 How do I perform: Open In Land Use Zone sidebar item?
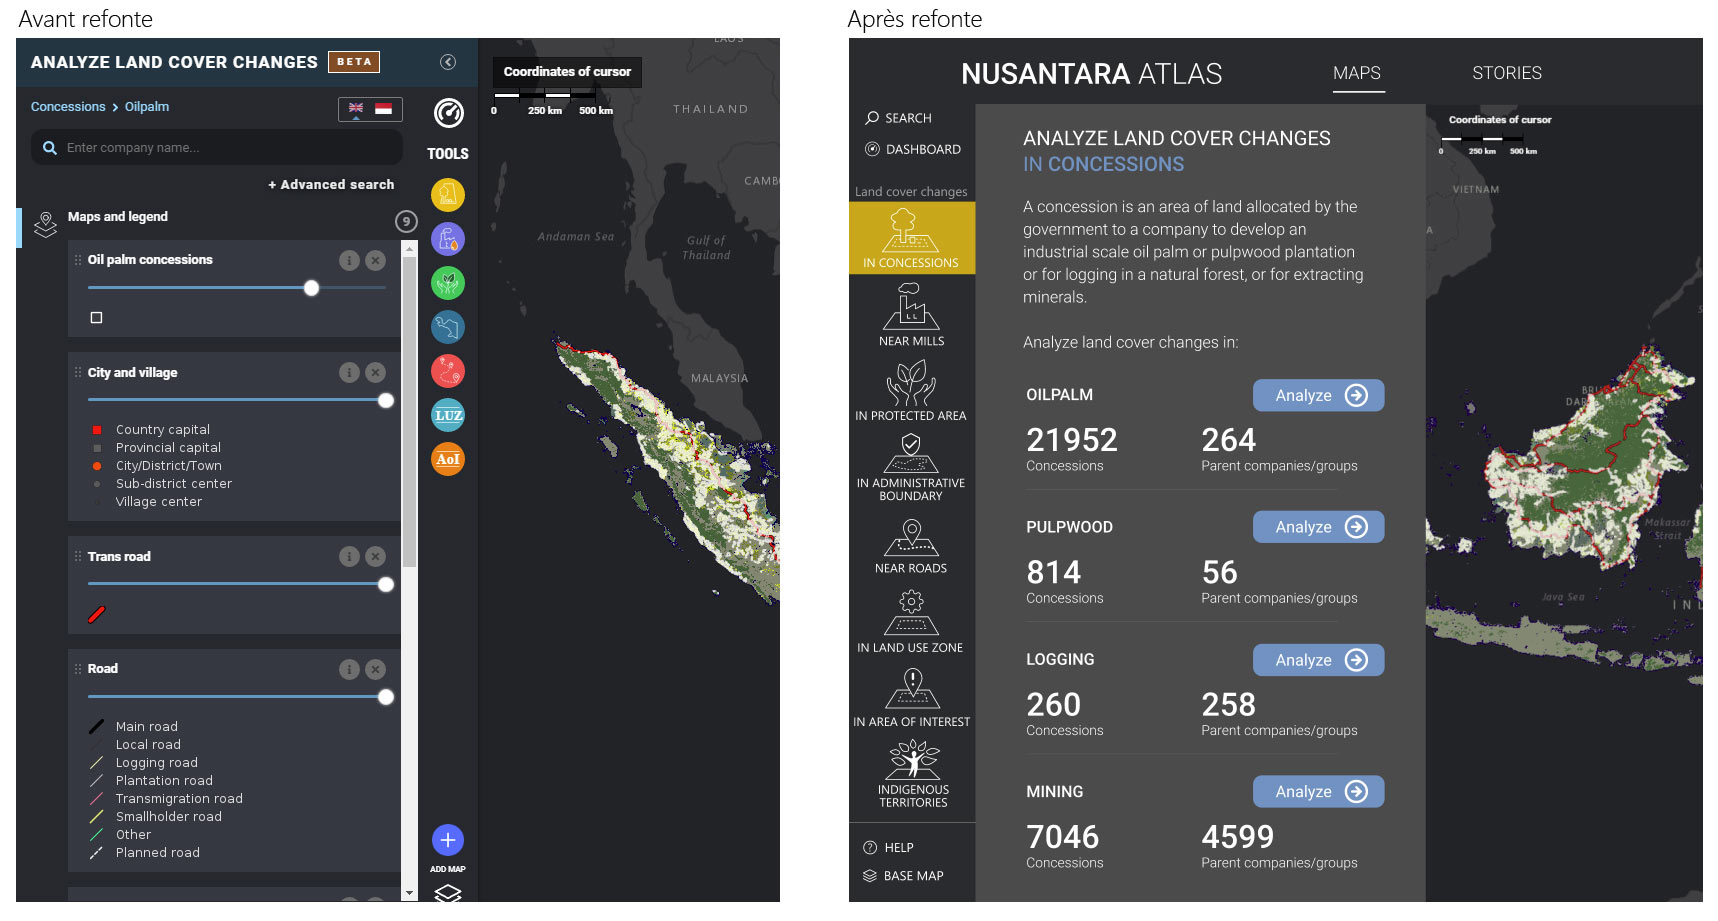[911, 622]
